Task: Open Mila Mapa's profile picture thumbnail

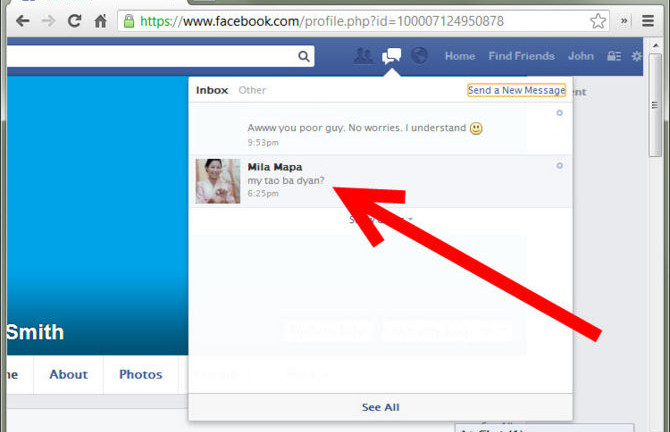Action: (x=218, y=181)
